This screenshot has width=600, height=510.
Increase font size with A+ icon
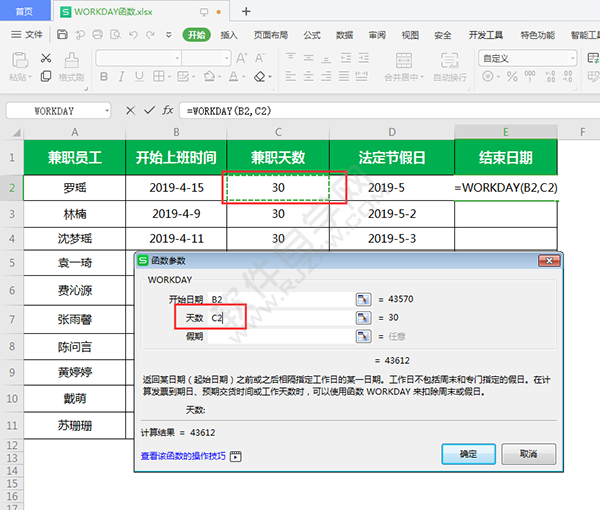click(x=241, y=58)
